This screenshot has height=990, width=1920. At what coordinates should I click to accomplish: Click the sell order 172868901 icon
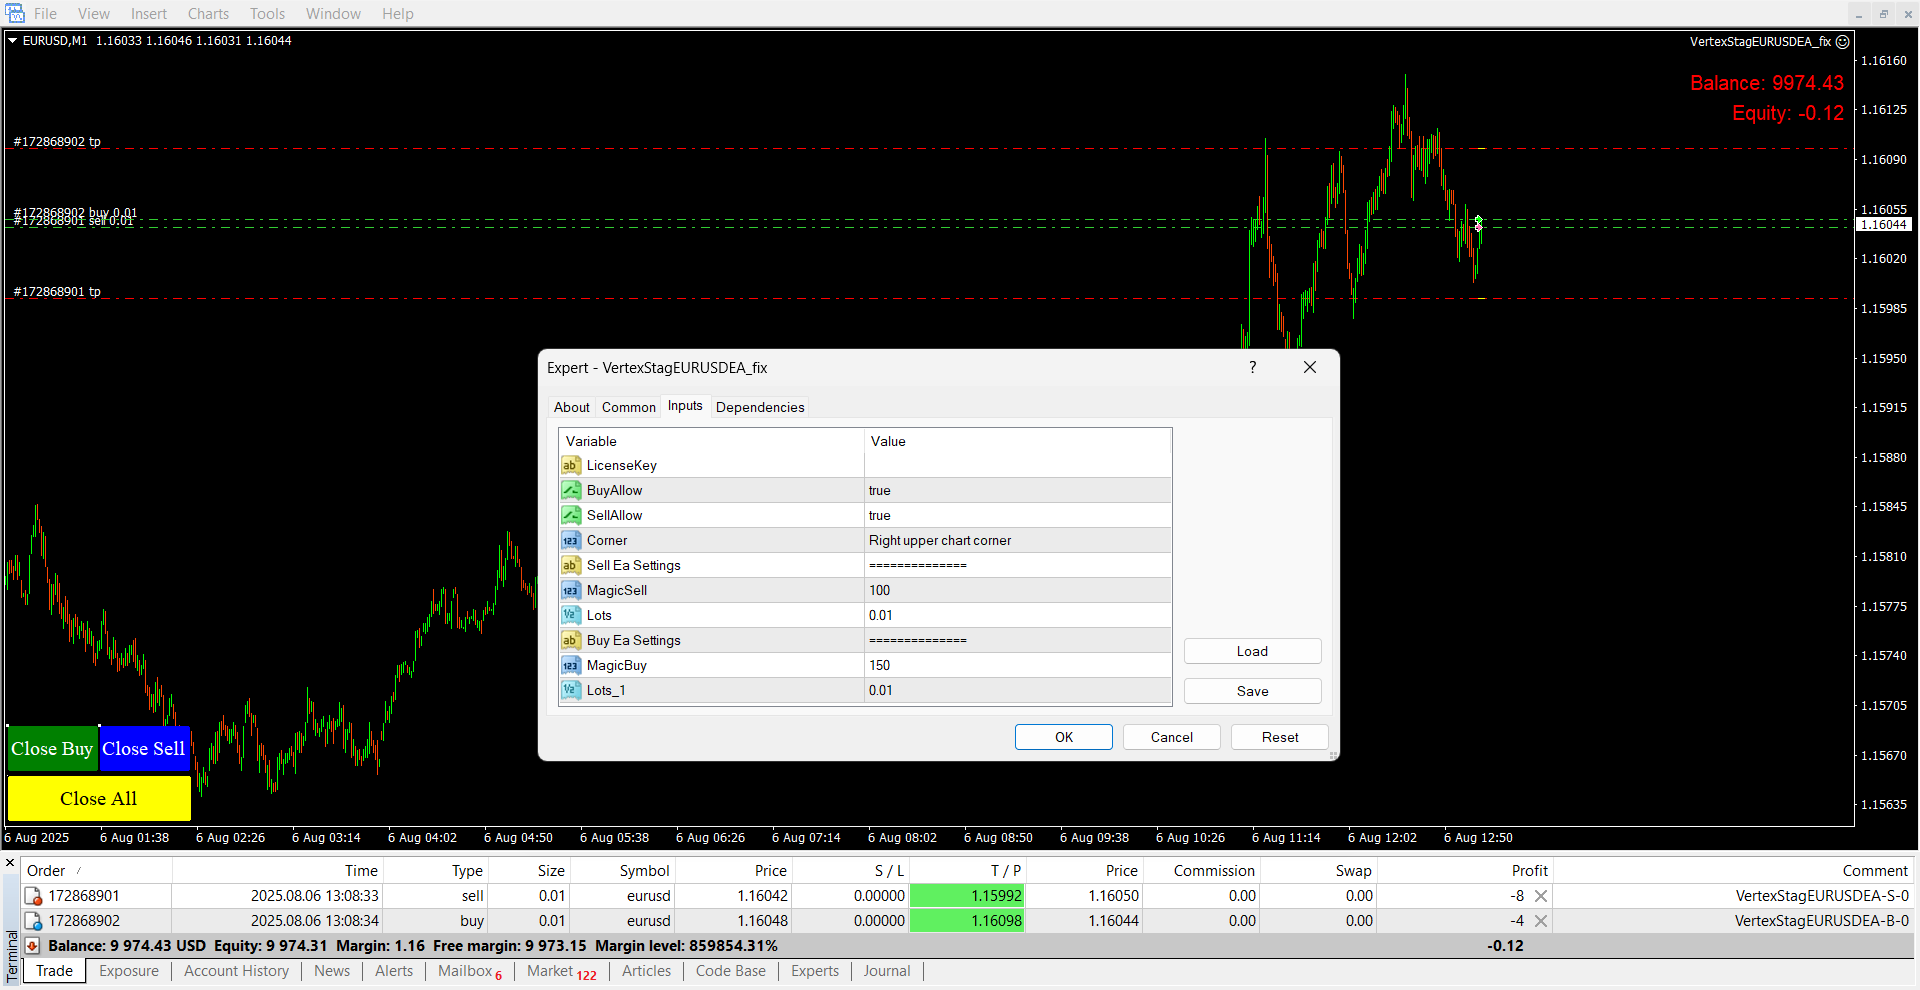point(33,896)
